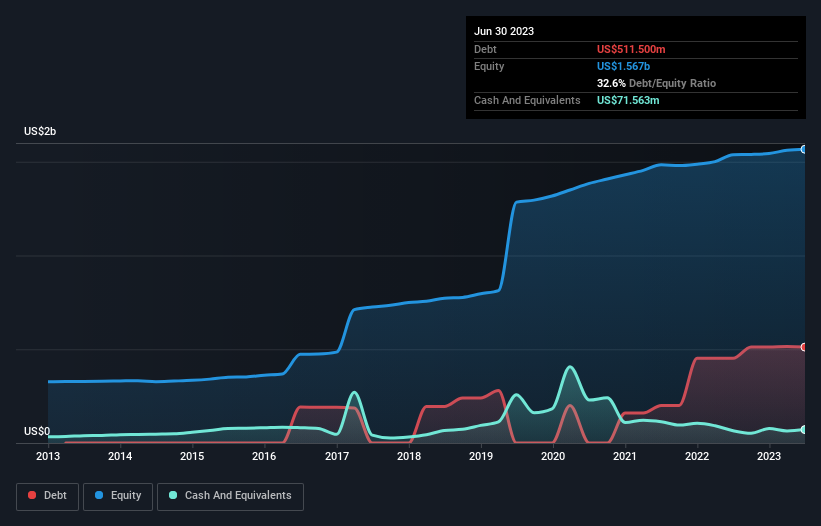This screenshot has width=821, height=526.
Task: Click the 2020 x-axis label
Action: (x=553, y=456)
